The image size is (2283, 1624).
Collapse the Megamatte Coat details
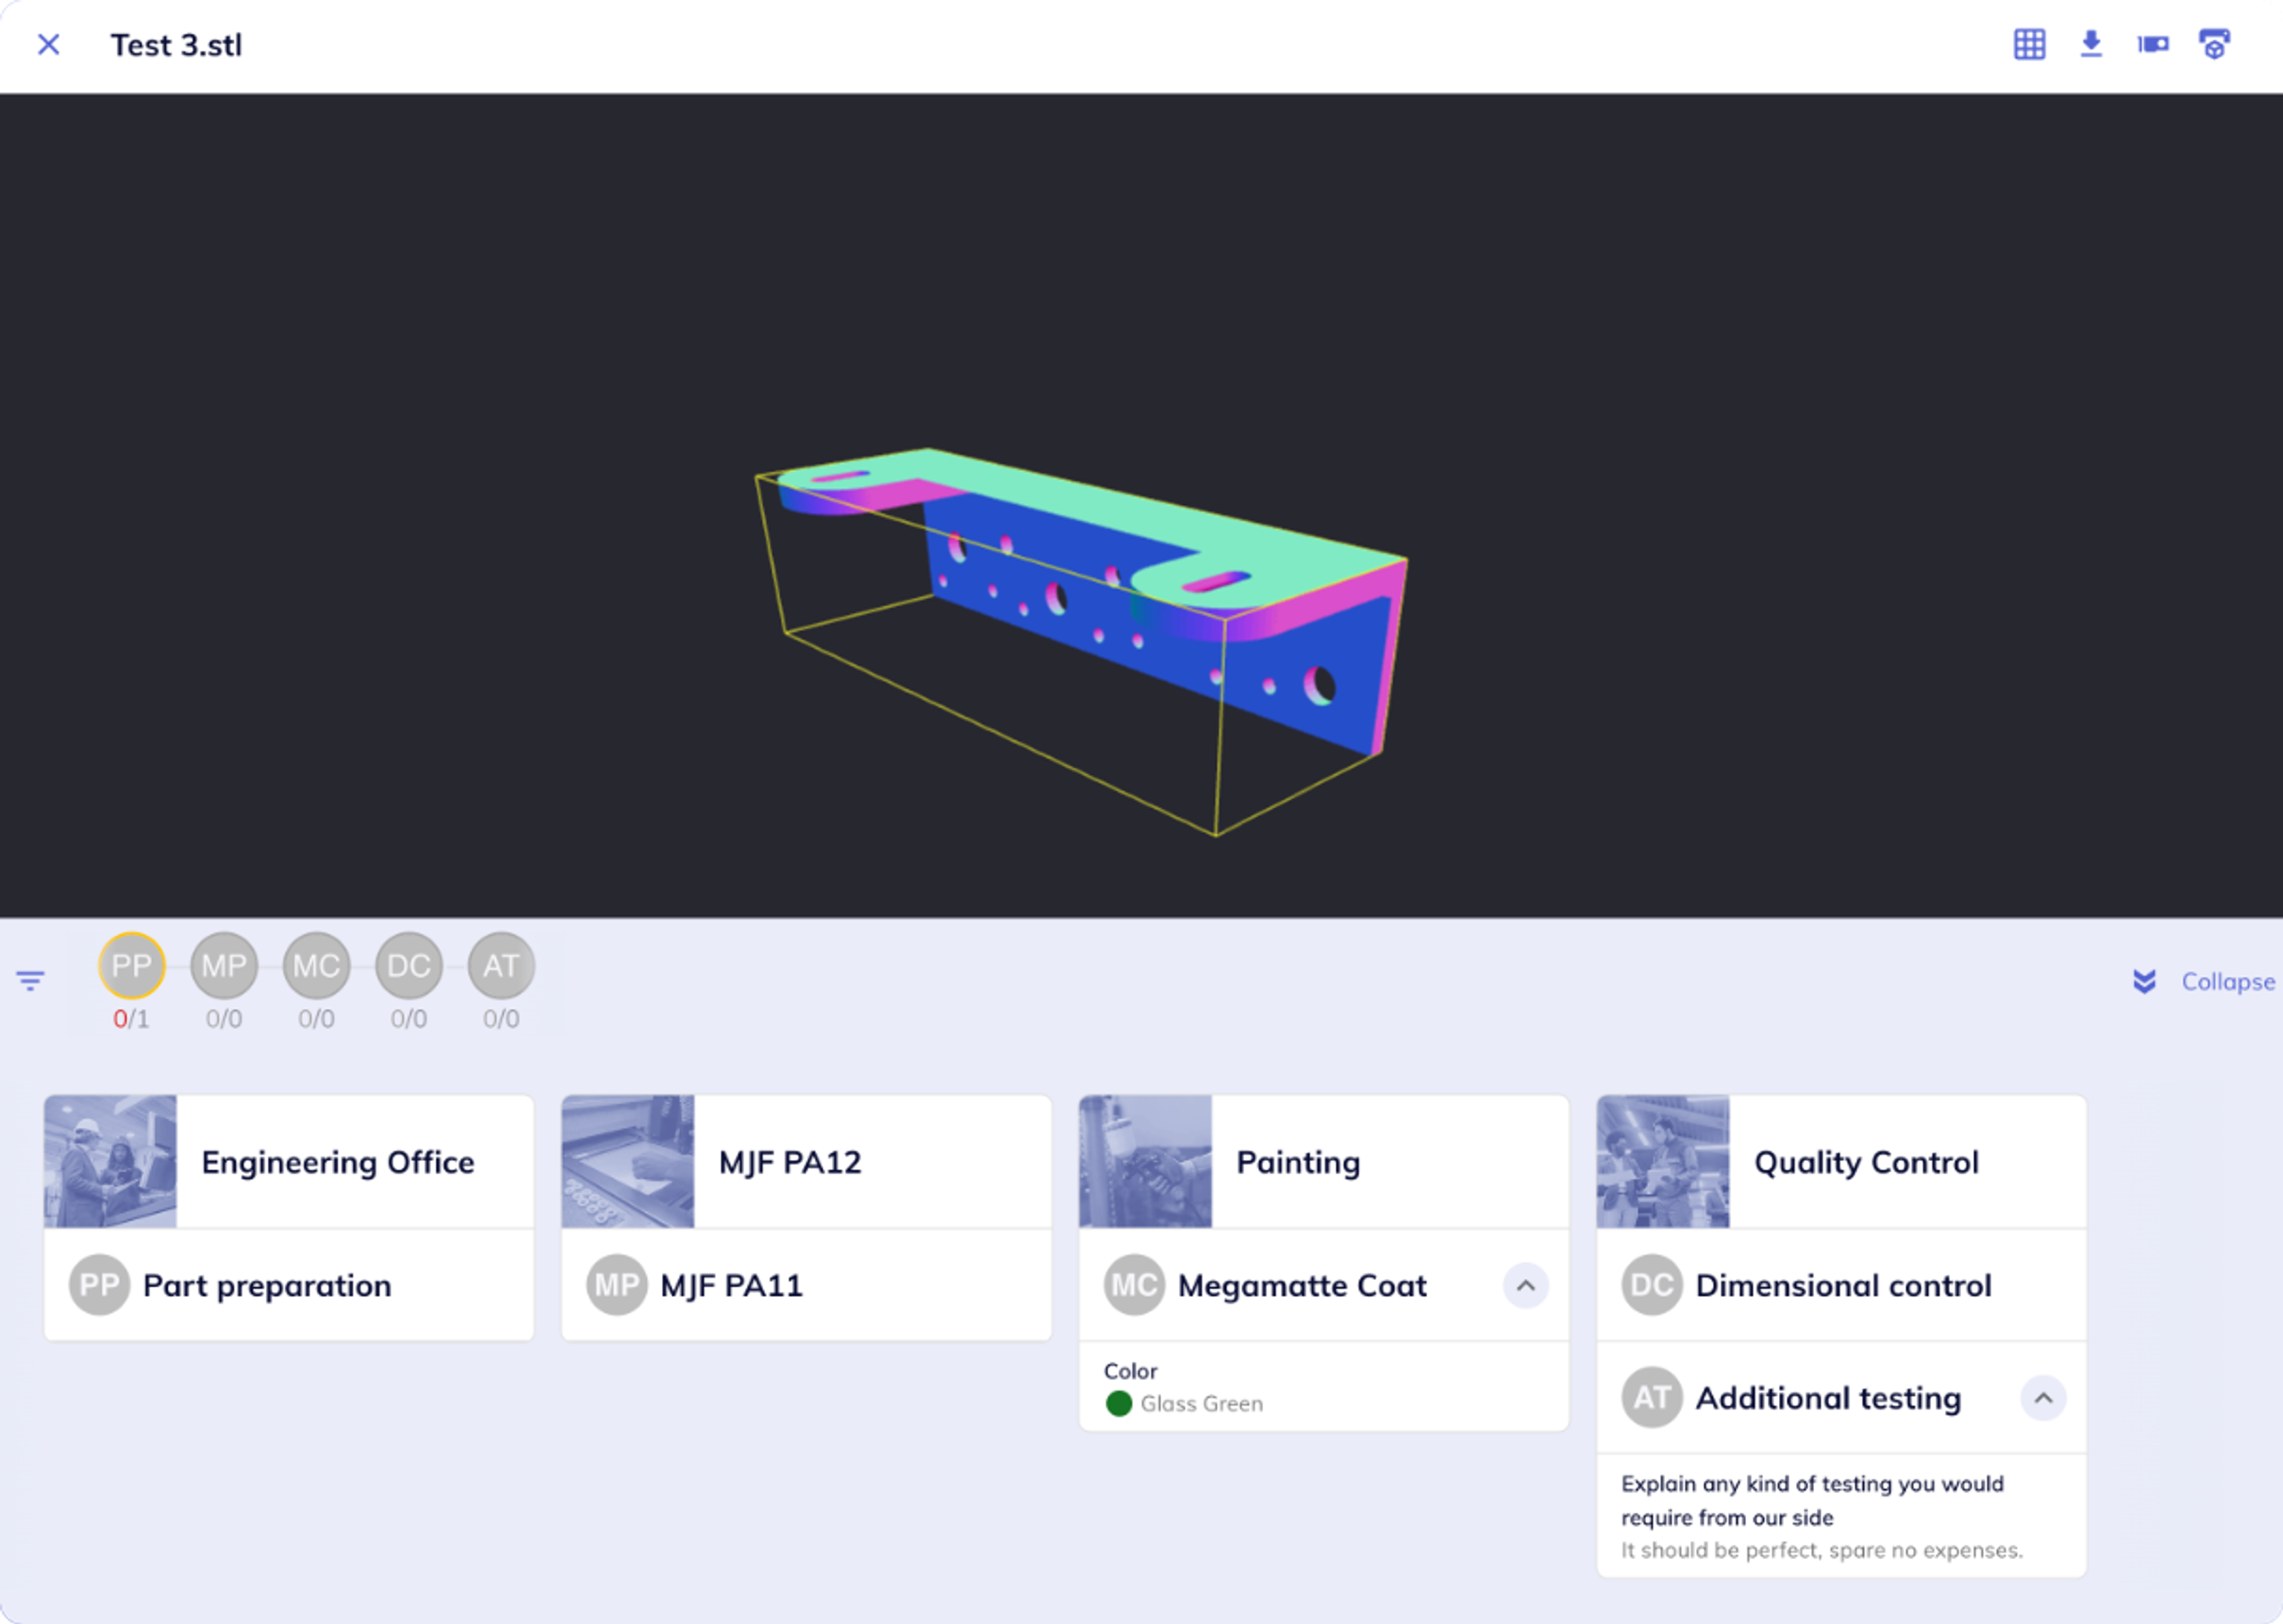click(1525, 1286)
